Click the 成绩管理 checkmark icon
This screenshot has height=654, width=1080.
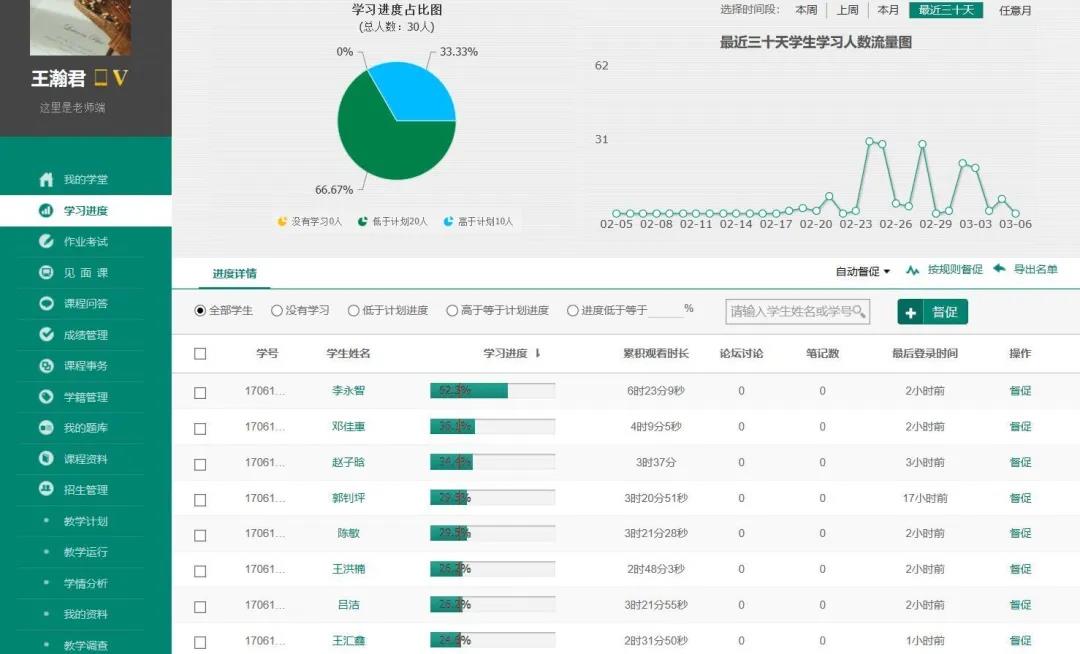46,335
